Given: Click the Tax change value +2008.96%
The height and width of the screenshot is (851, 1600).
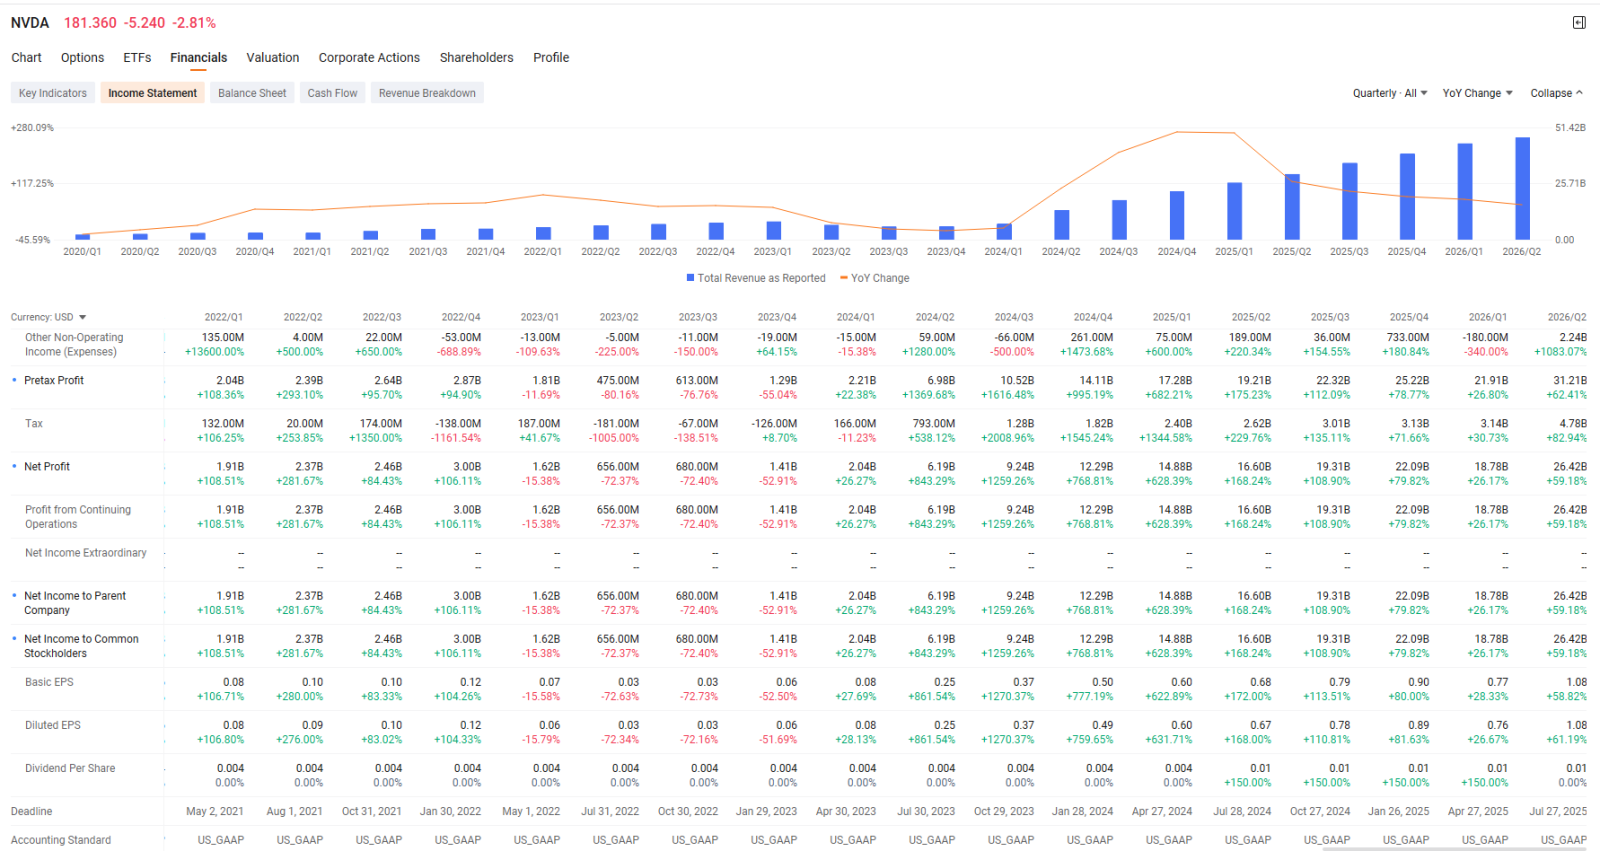Looking at the screenshot, I should (x=1008, y=438).
